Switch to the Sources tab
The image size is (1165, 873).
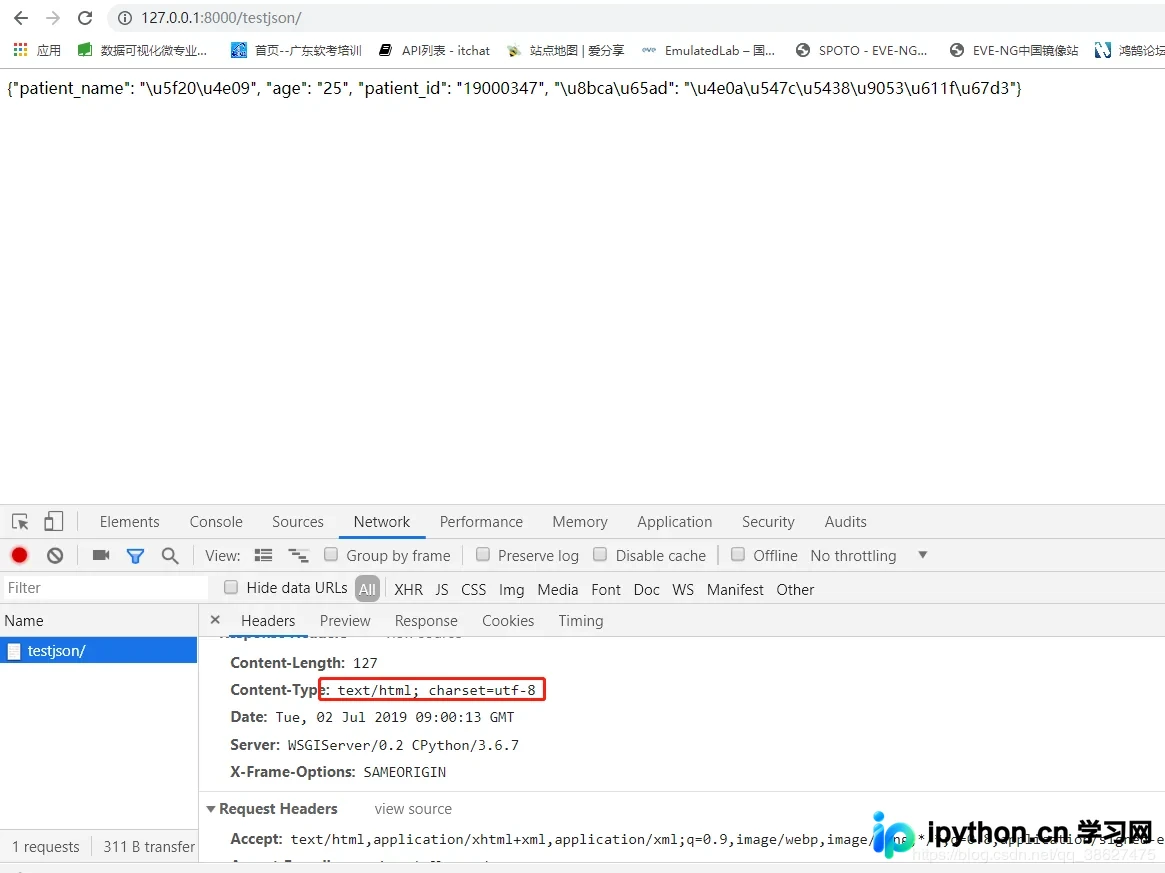[x=298, y=522]
